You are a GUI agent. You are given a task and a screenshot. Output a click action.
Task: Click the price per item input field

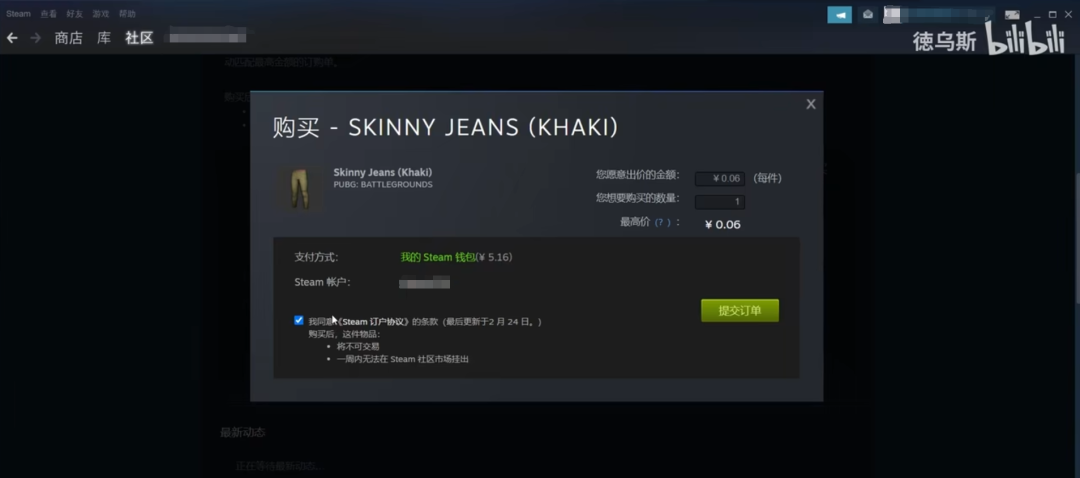point(720,178)
